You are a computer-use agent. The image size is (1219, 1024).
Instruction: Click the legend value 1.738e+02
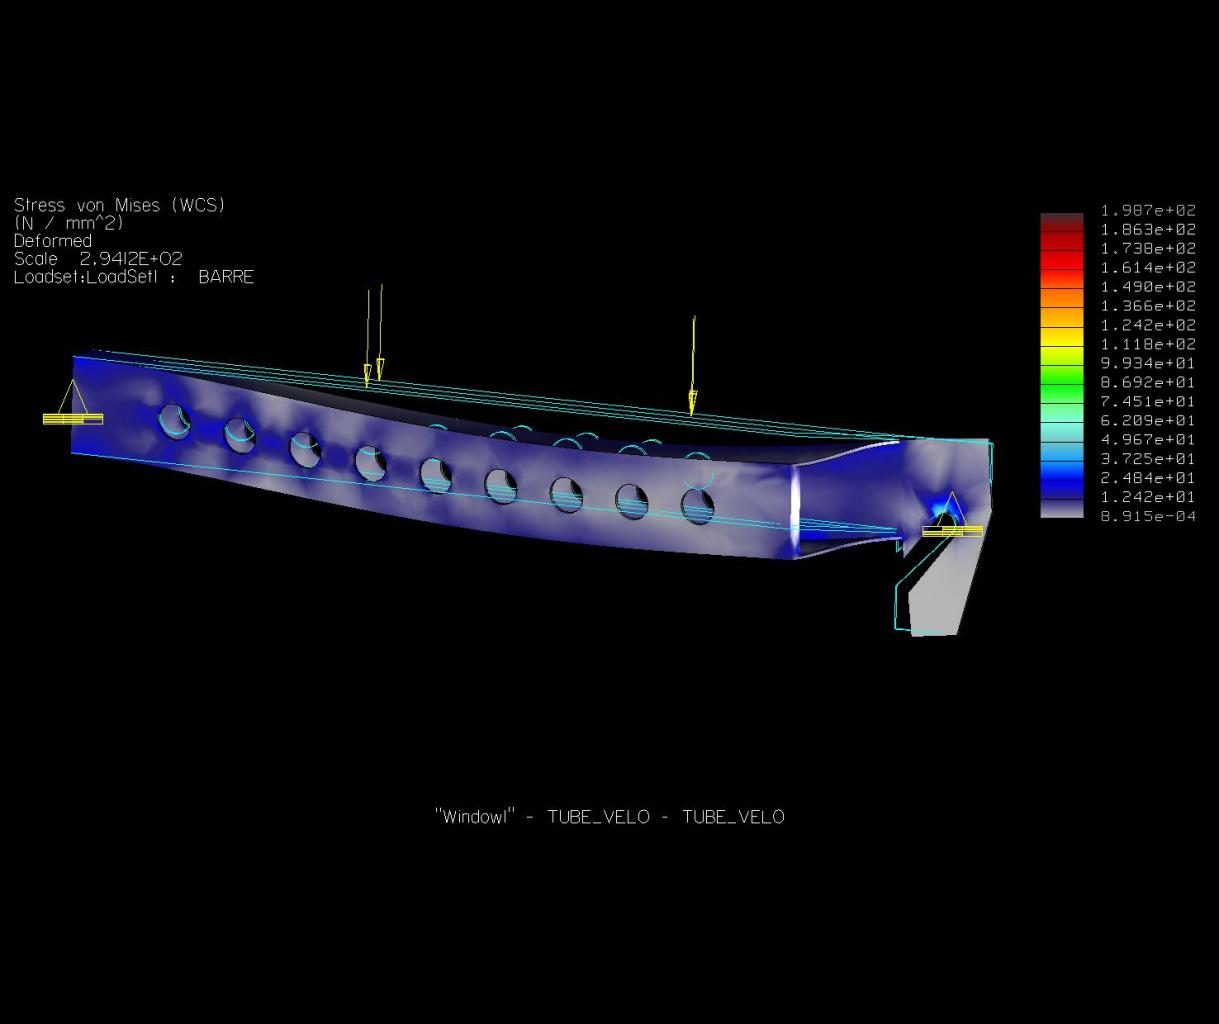1148,248
